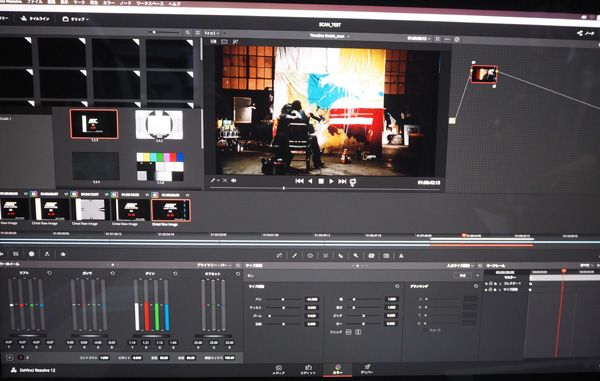
Task: Open the Key palette icon
Action: [355, 256]
